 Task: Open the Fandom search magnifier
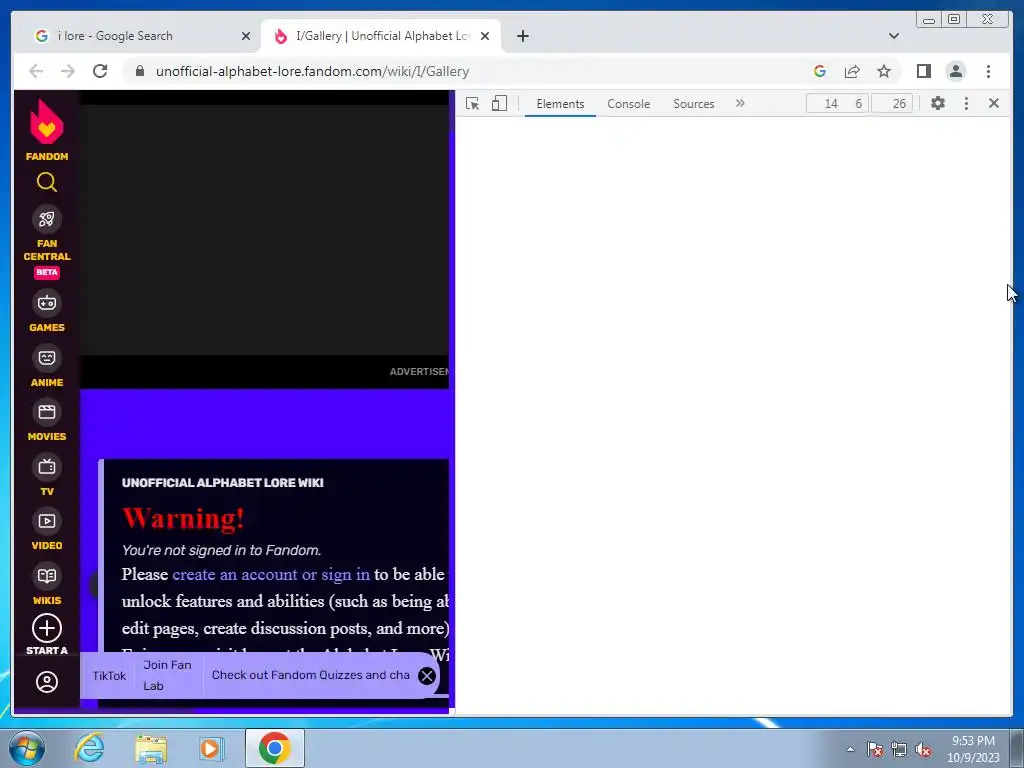(x=46, y=182)
